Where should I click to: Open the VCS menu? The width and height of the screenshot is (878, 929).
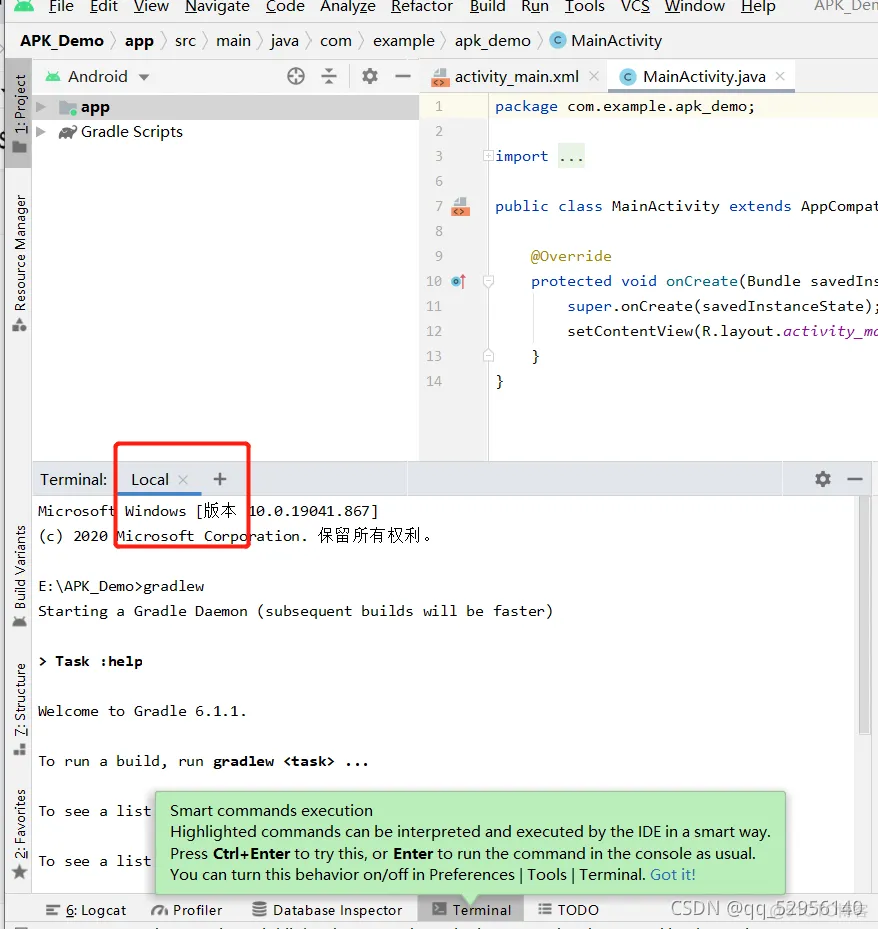tap(635, 7)
